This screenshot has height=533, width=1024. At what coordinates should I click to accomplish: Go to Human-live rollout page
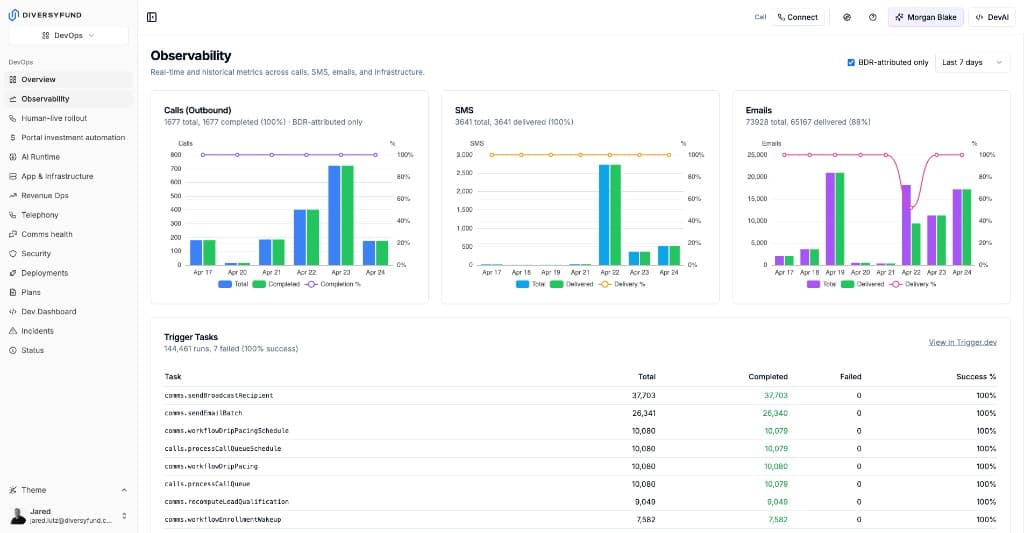(69, 118)
